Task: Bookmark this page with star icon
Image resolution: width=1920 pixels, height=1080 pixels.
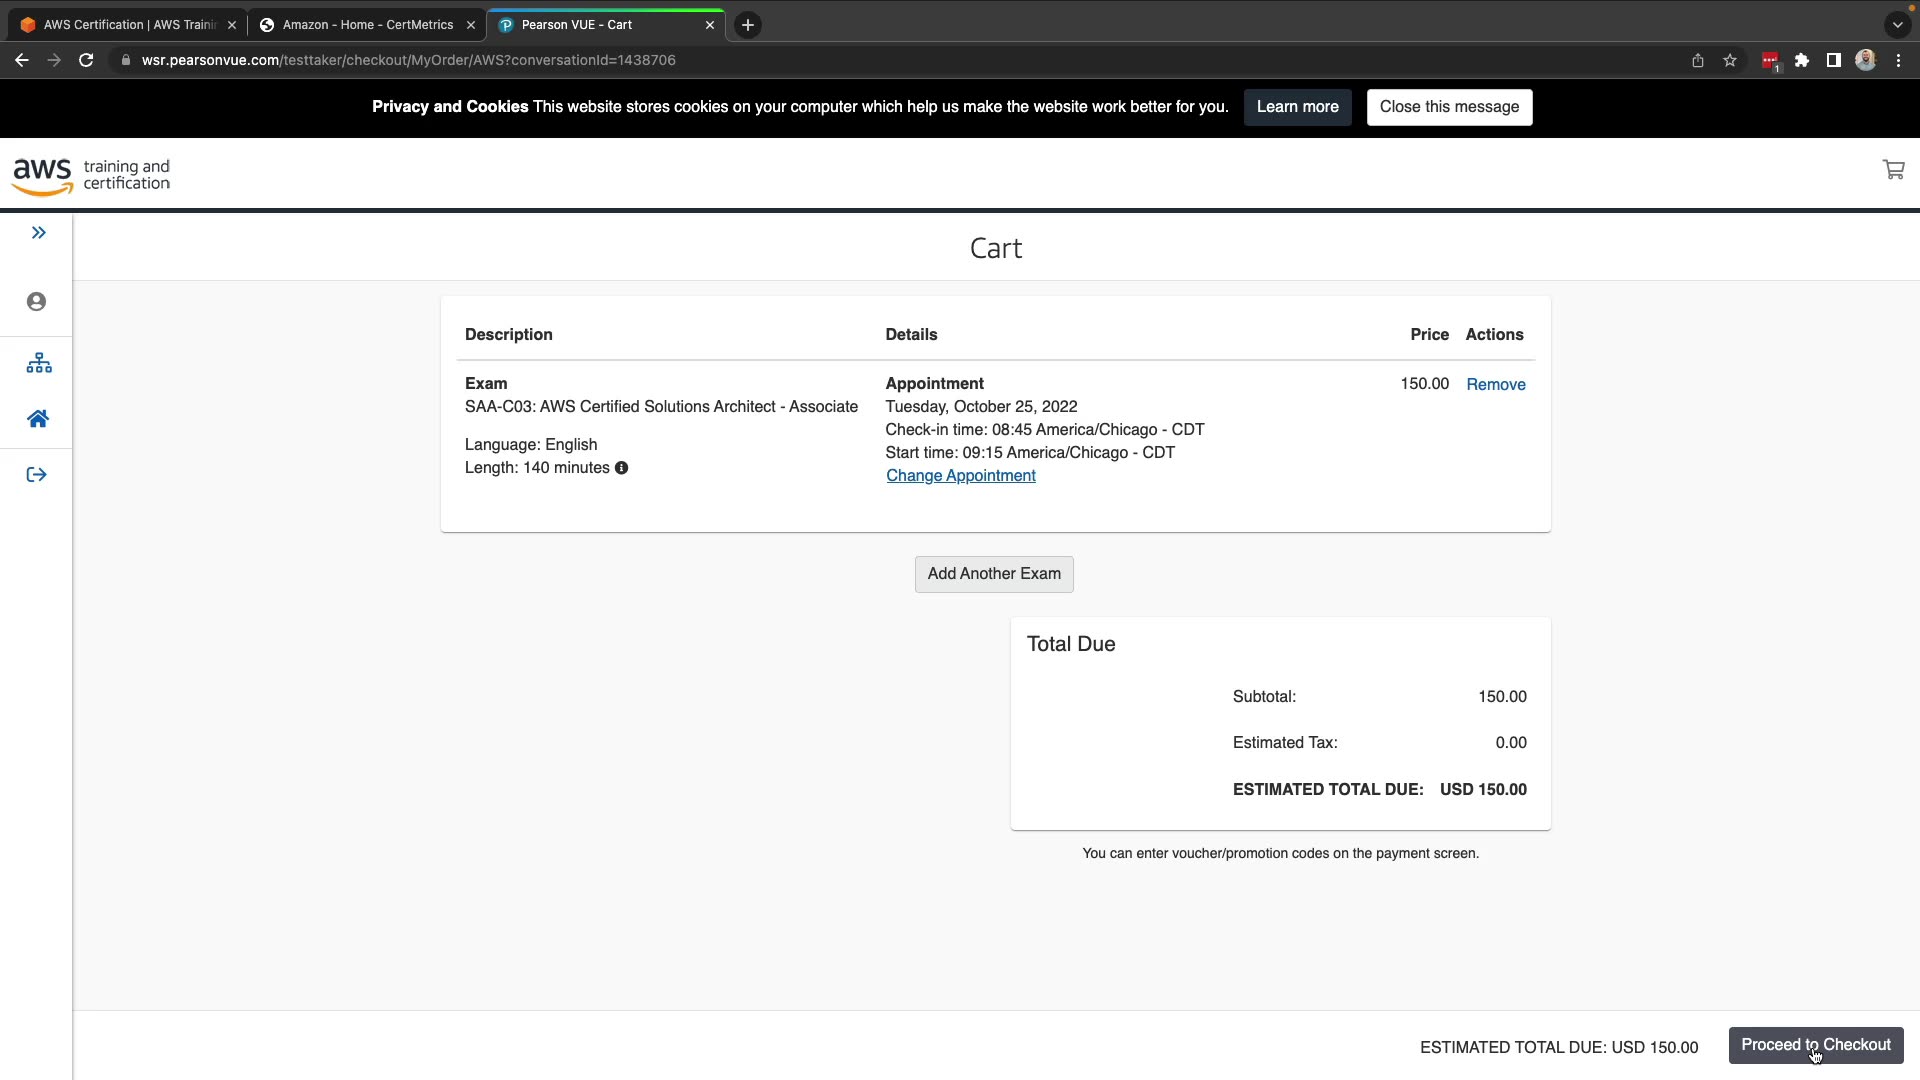Action: pyautogui.click(x=1730, y=60)
